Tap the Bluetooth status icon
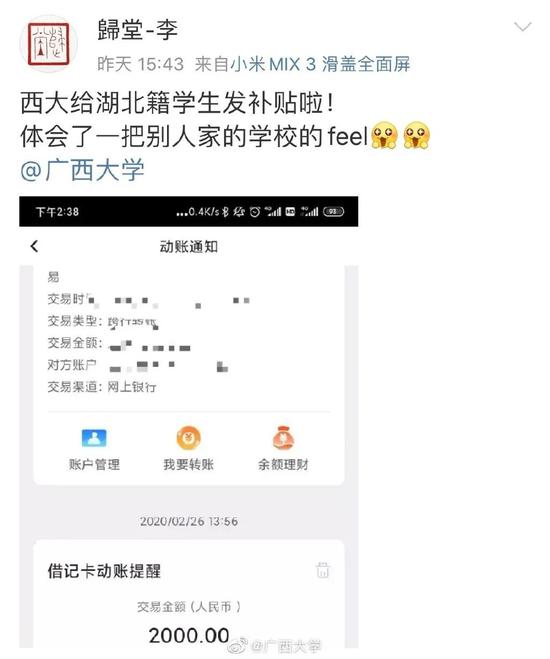The width and height of the screenshot is (550, 659). pos(225,211)
